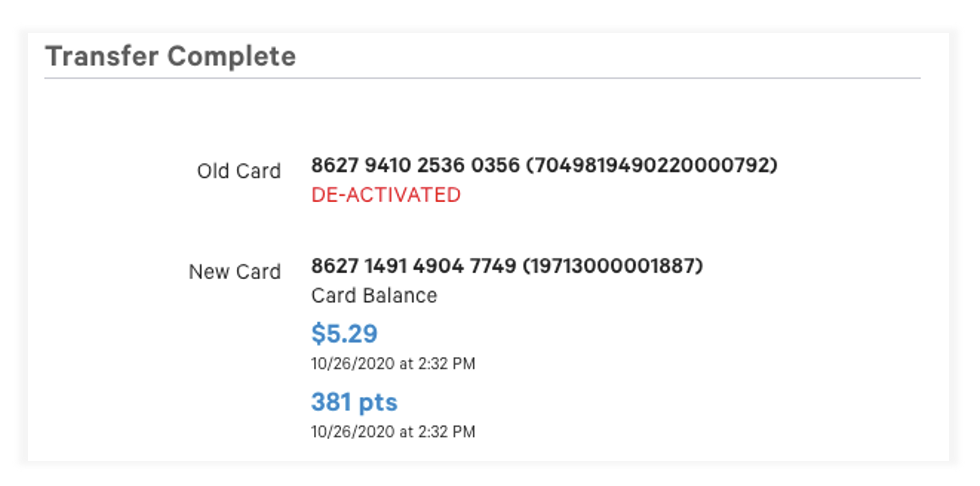Screen dimensions: 980x486
Task: Click the divider line under Transfer Complete
Action: click(482, 78)
